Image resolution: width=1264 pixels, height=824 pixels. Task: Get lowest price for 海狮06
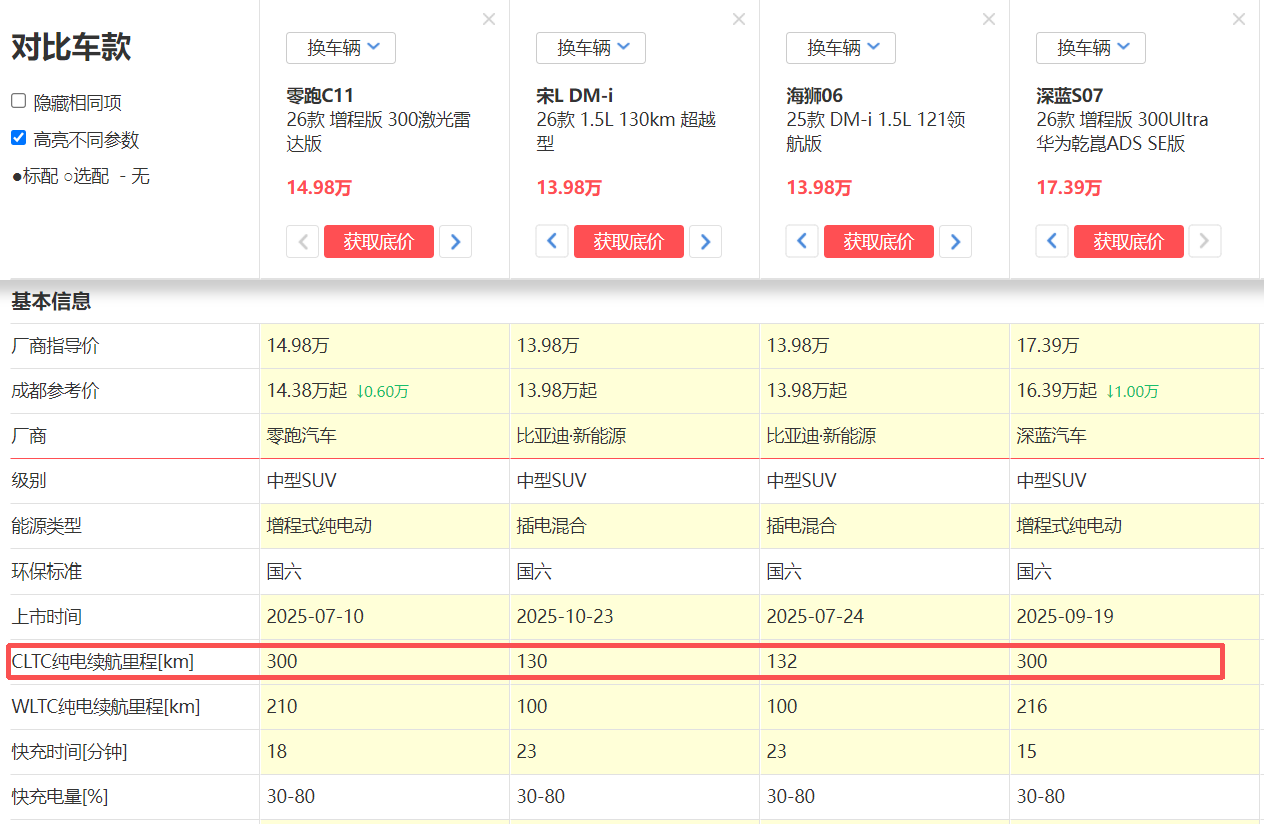click(879, 242)
